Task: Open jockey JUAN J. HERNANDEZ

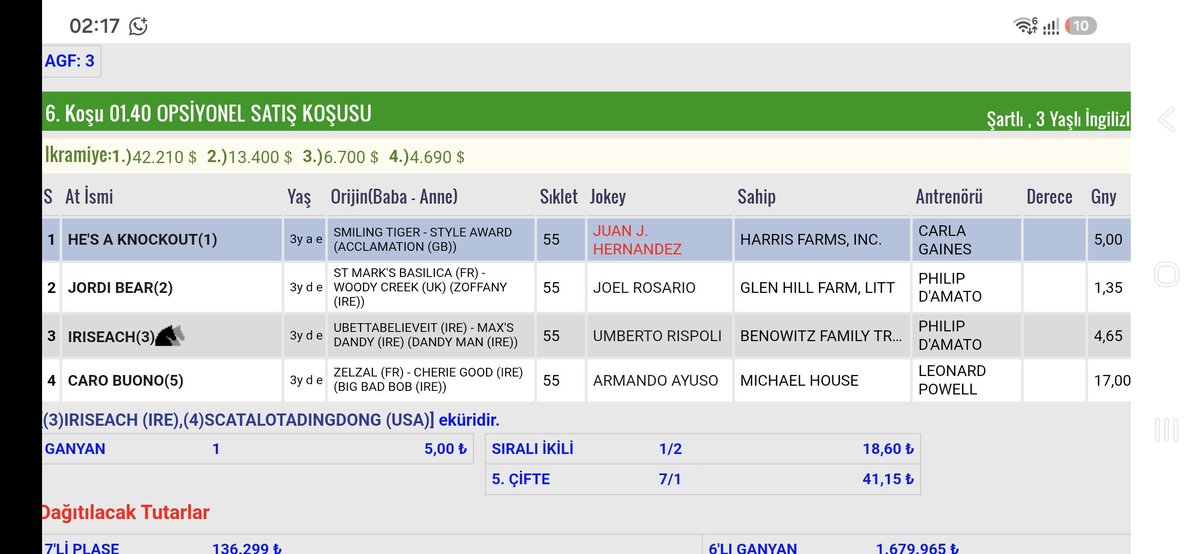Action: point(638,240)
